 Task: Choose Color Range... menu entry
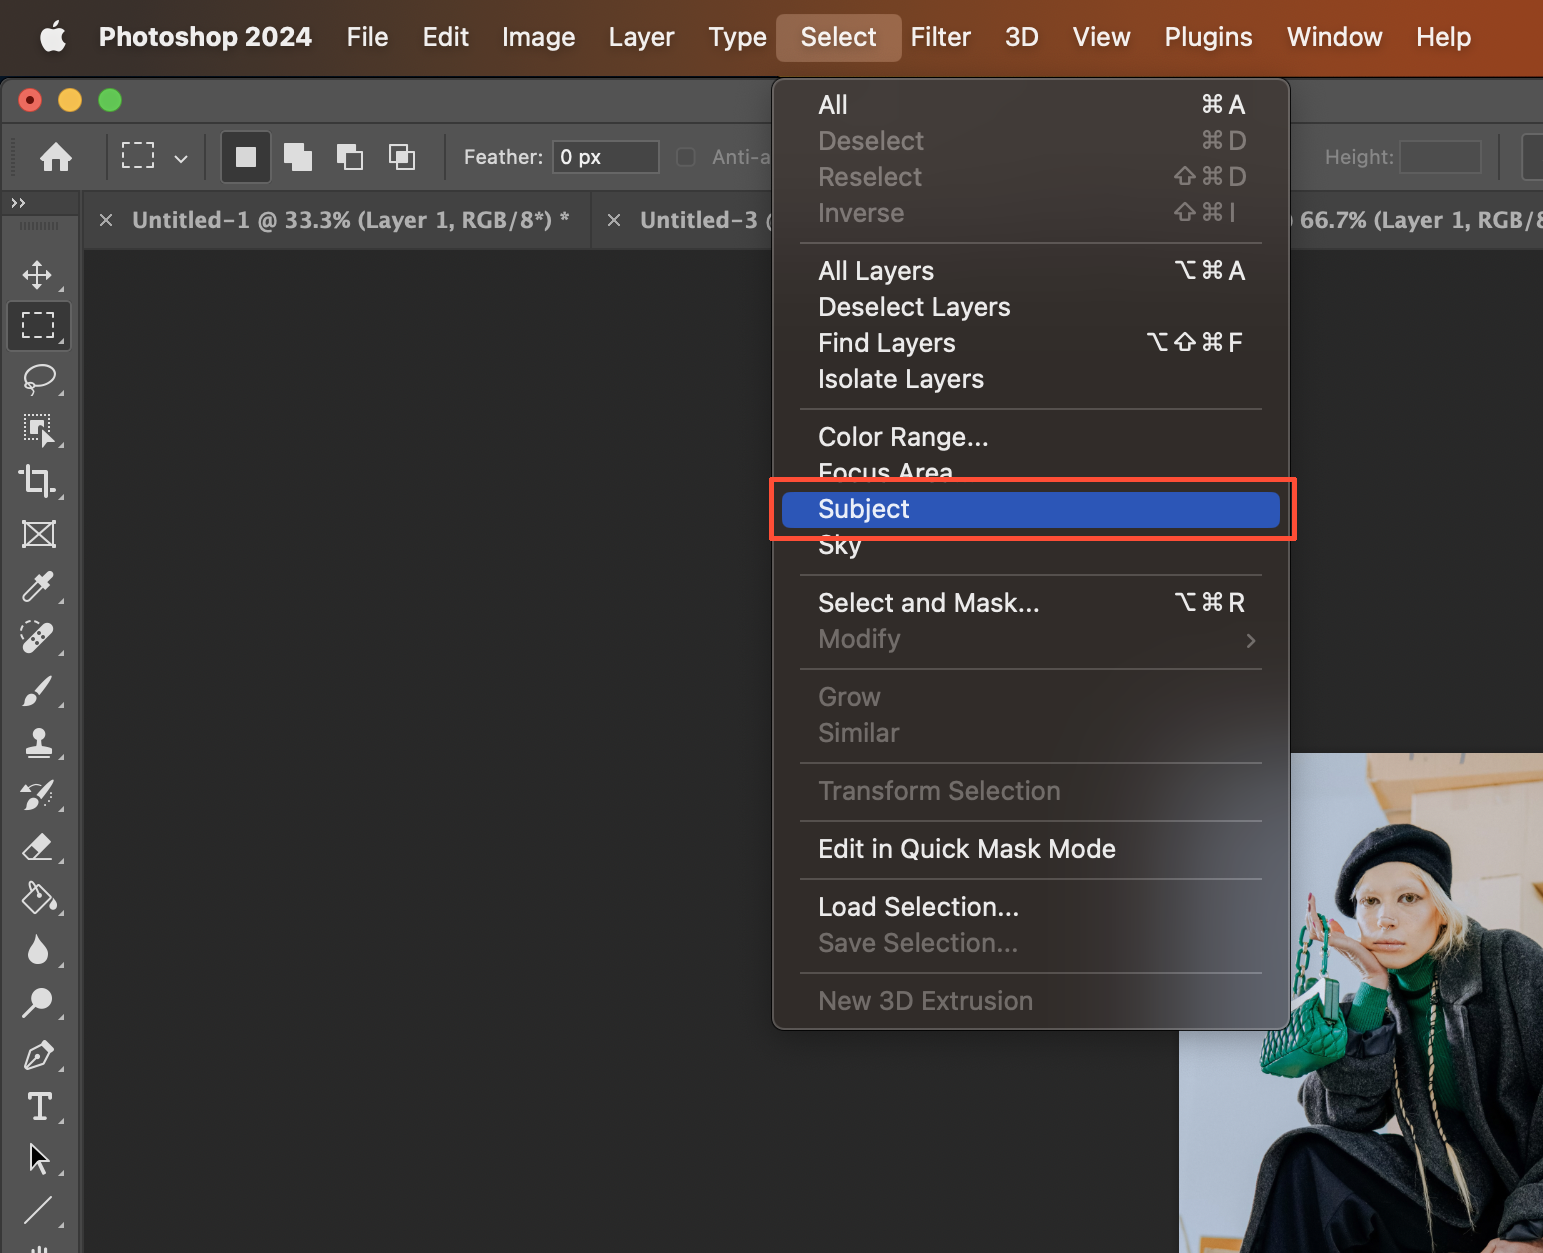coord(1030,437)
